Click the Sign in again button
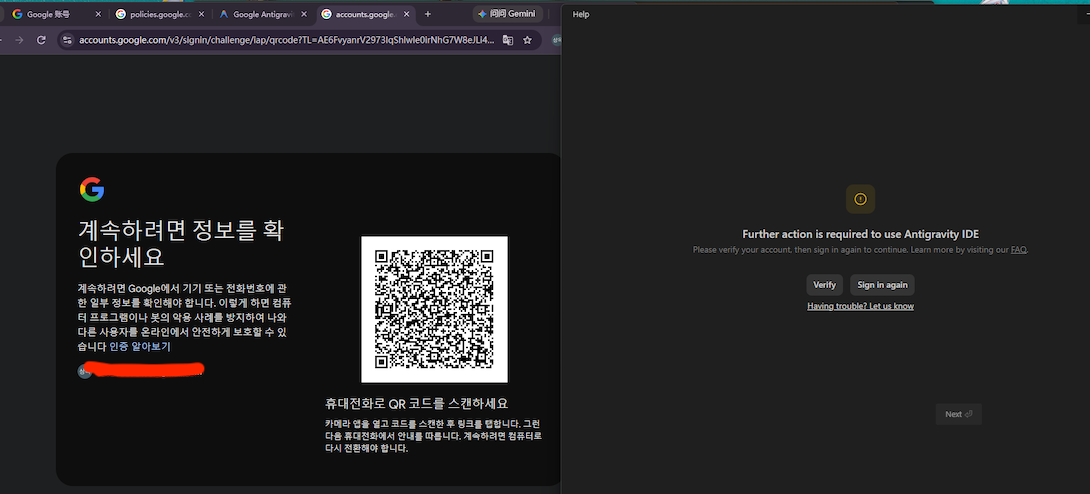Image resolution: width=1090 pixels, height=494 pixels. click(x=882, y=285)
